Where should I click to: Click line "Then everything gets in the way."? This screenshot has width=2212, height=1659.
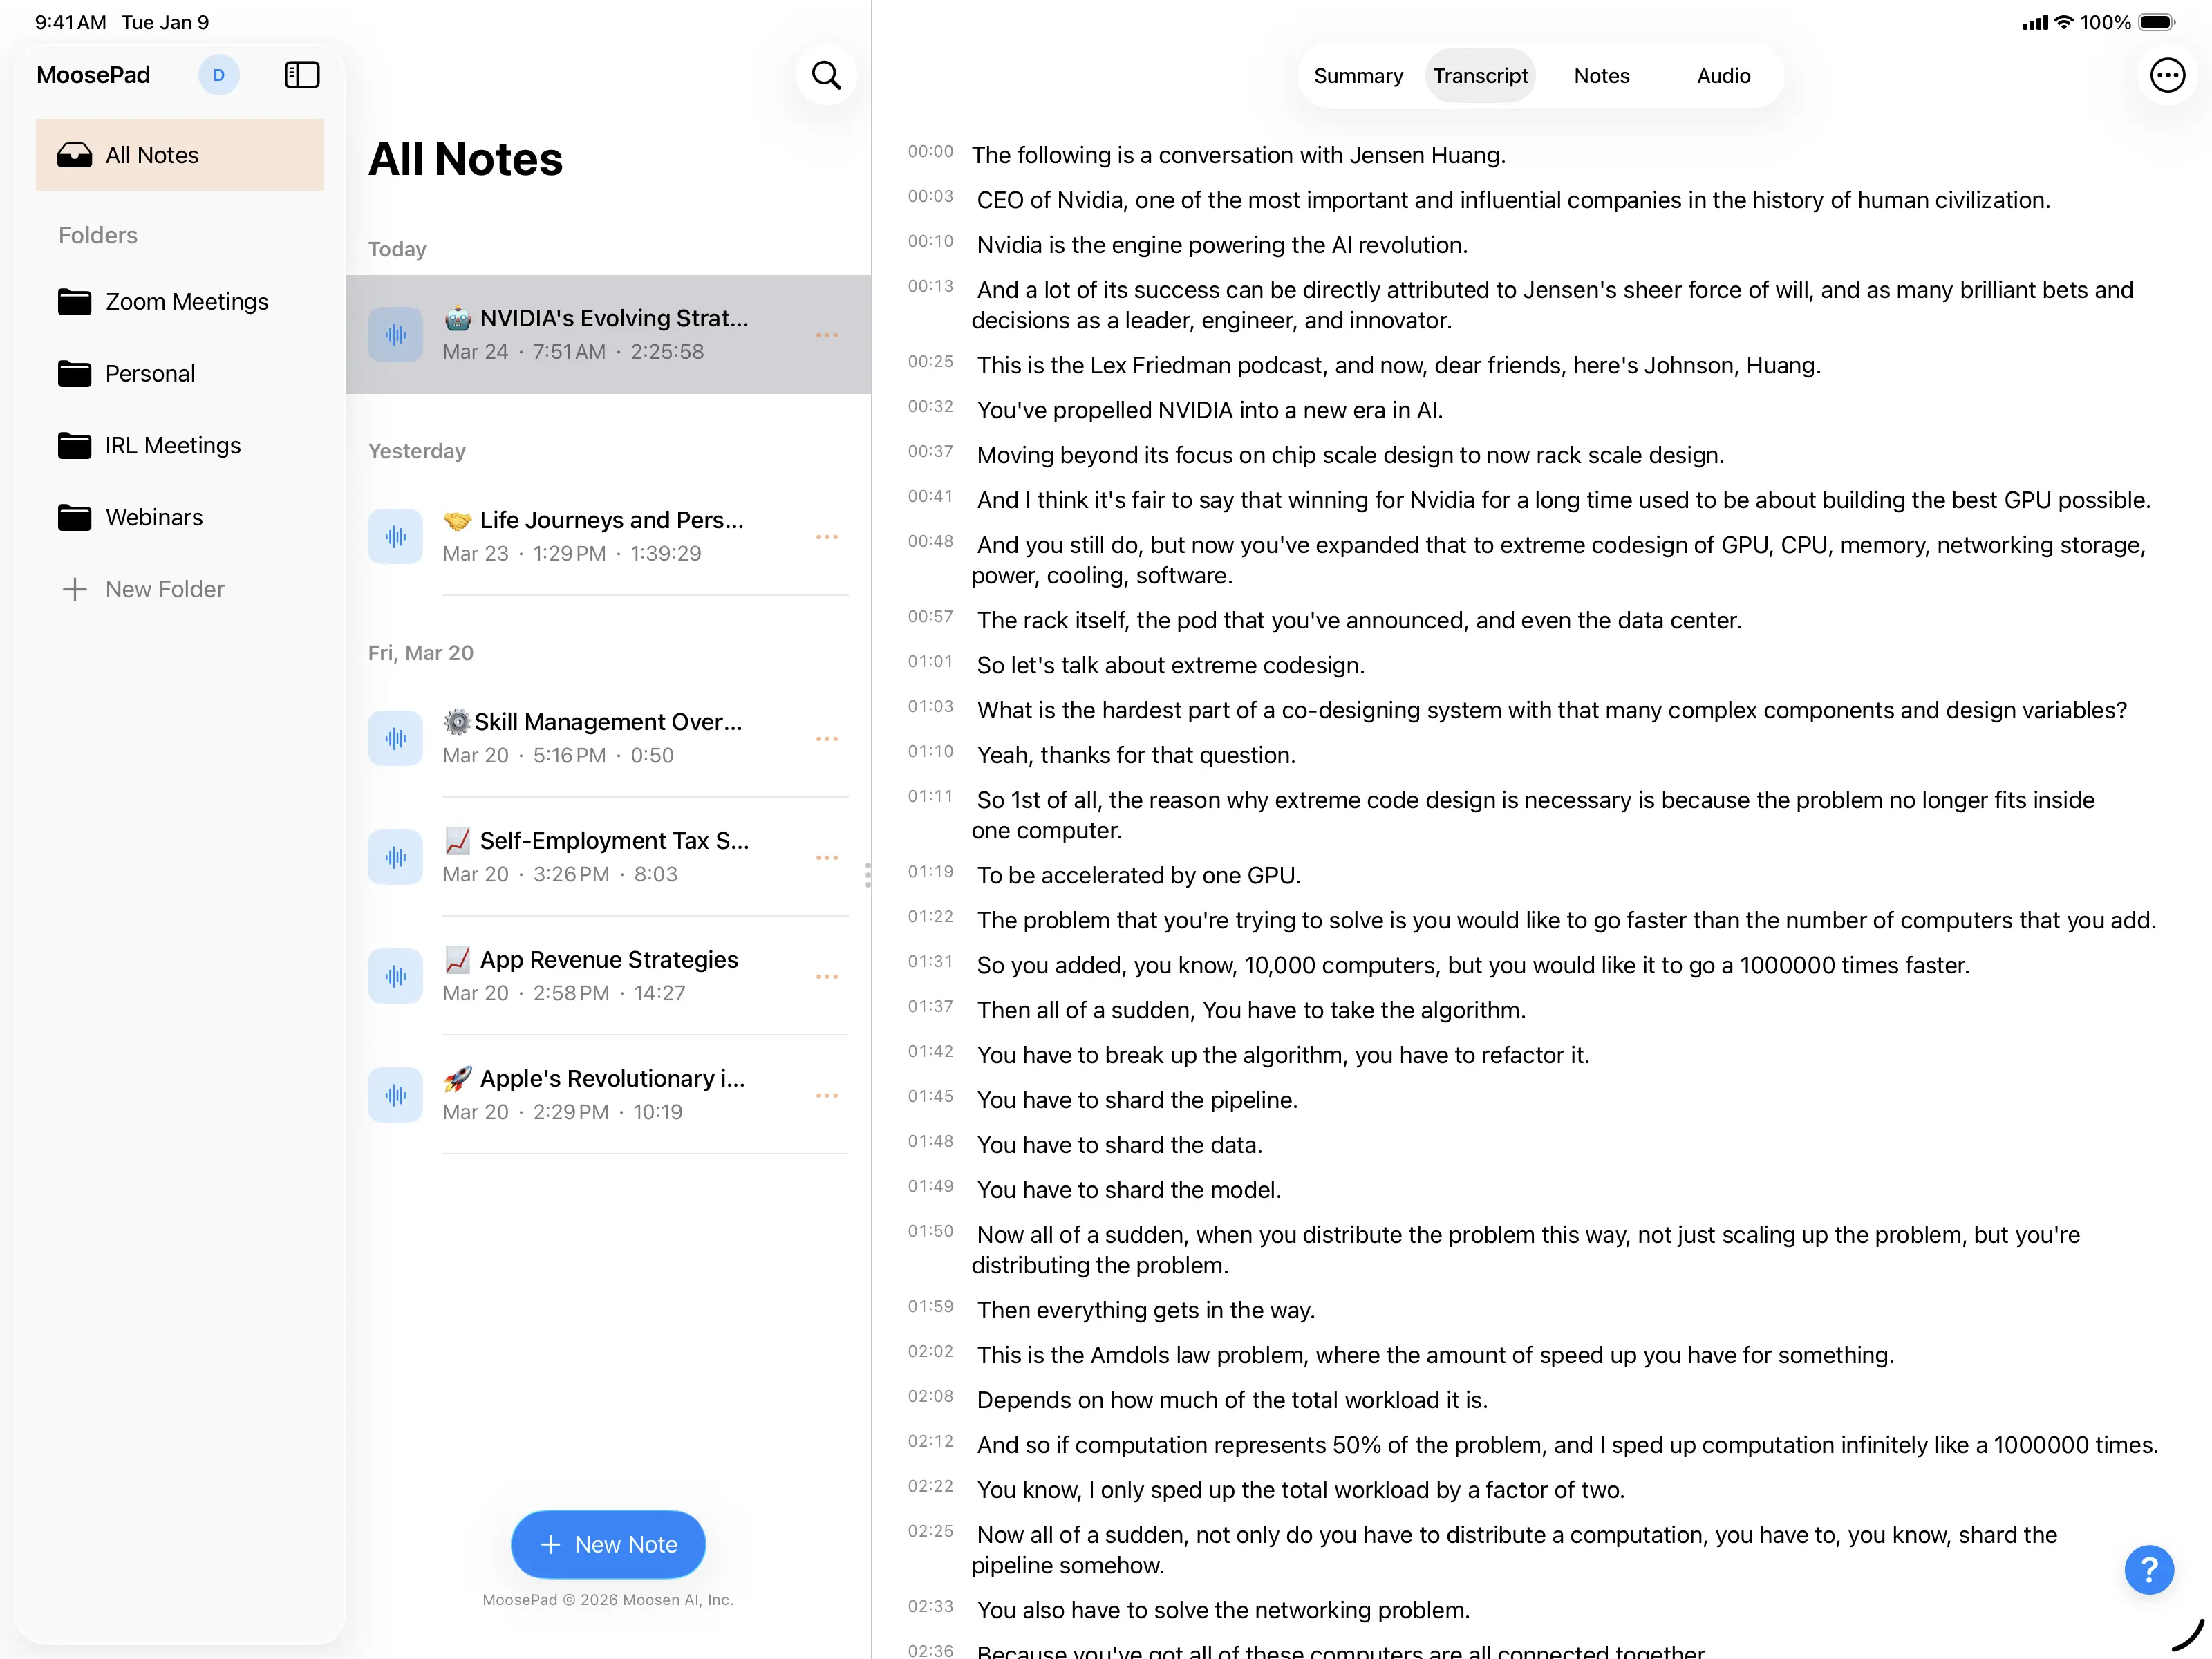pyautogui.click(x=1146, y=1310)
